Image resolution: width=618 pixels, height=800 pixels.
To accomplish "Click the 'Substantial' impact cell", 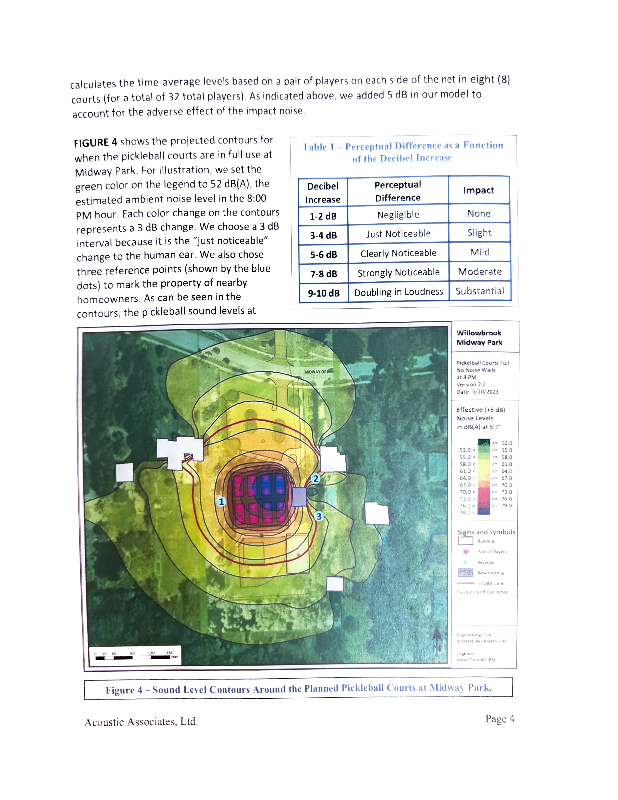I will (x=480, y=291).
